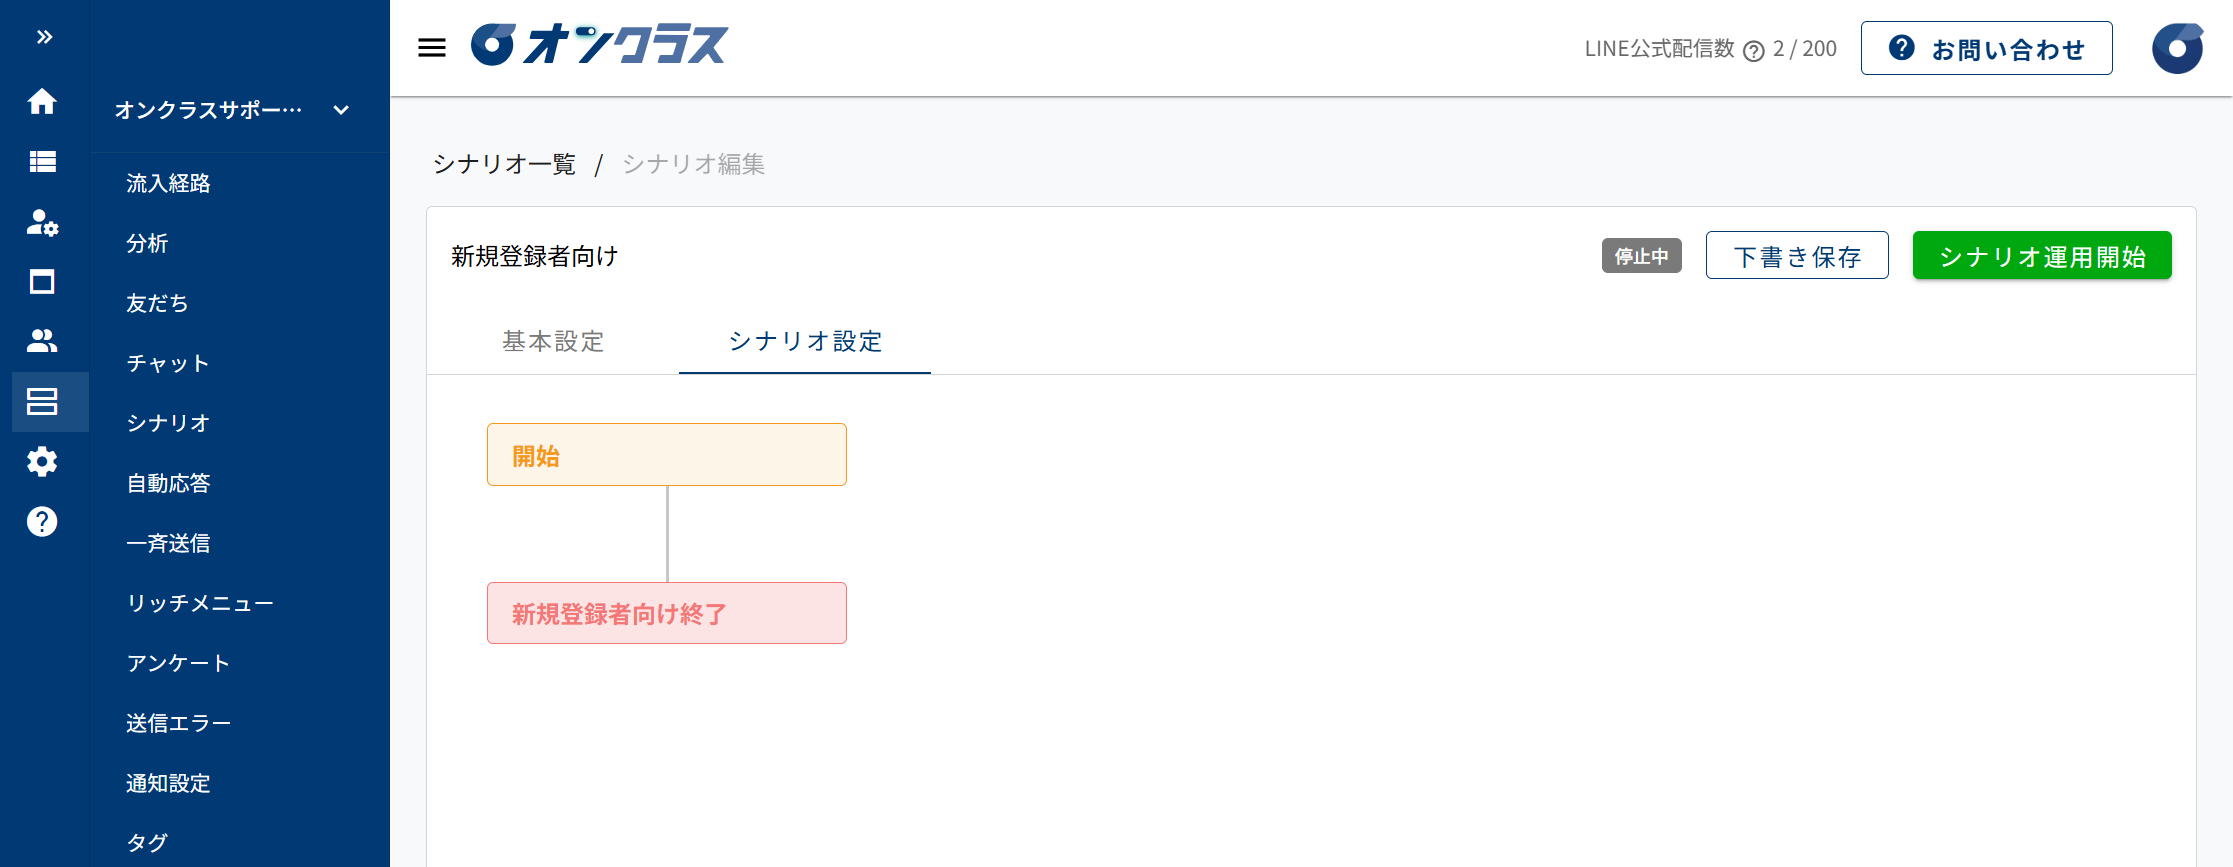Open the お問い合わせ button
Viewport: 2233px width, 867px height.
[x=1986, y=48]
